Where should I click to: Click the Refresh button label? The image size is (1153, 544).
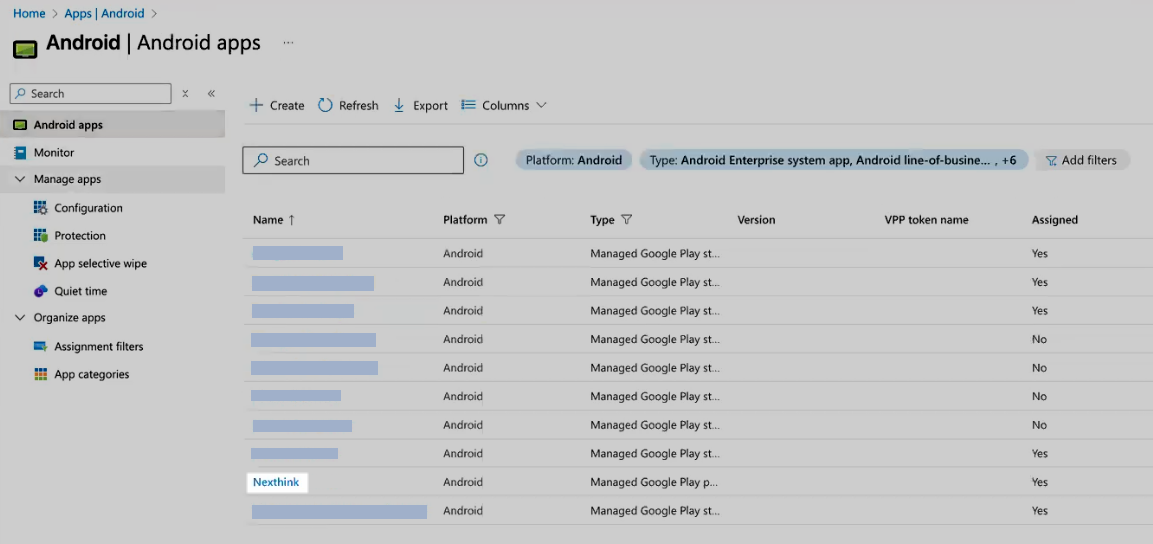(x=359, y=105)
